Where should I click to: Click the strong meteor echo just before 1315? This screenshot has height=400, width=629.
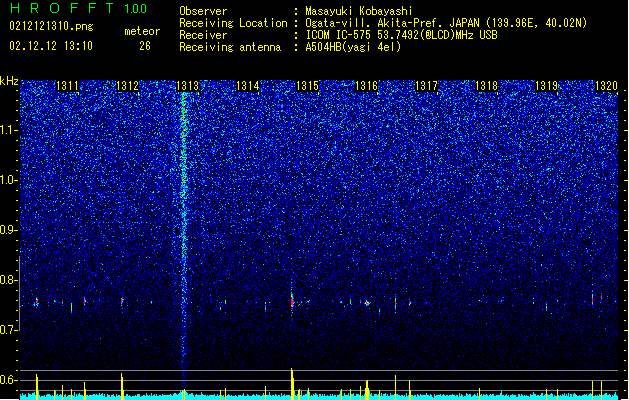(x=292, y=300)
